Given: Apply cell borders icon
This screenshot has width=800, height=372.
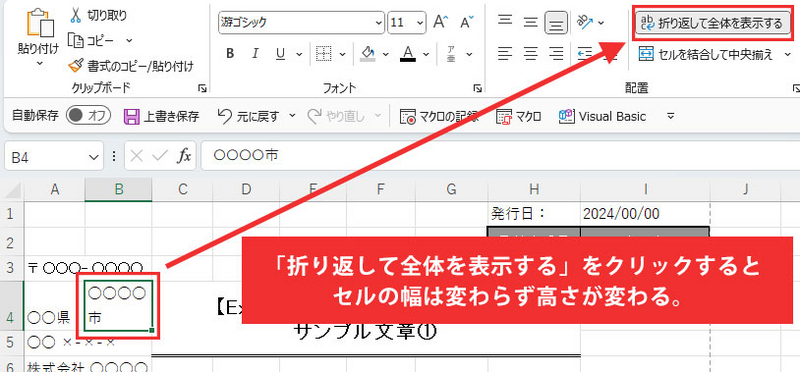Looking at the screenshot, I should click(323, 53).
